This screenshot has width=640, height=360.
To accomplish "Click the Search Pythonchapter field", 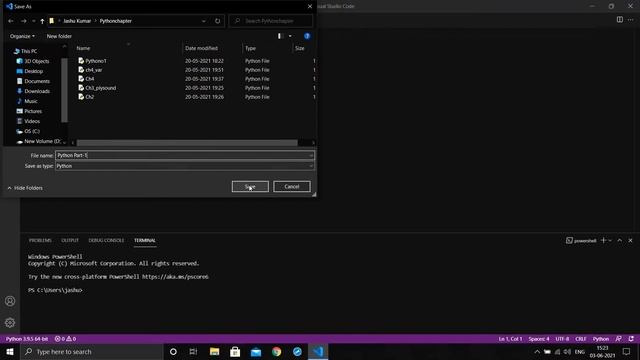I will (271, 21).
